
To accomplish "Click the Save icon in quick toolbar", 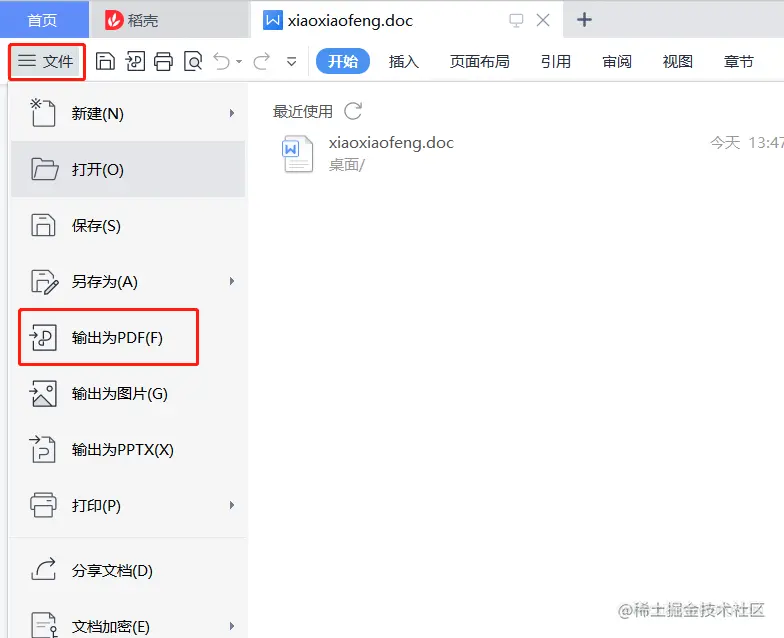I will pyautogui.click(x=105, y=62).
